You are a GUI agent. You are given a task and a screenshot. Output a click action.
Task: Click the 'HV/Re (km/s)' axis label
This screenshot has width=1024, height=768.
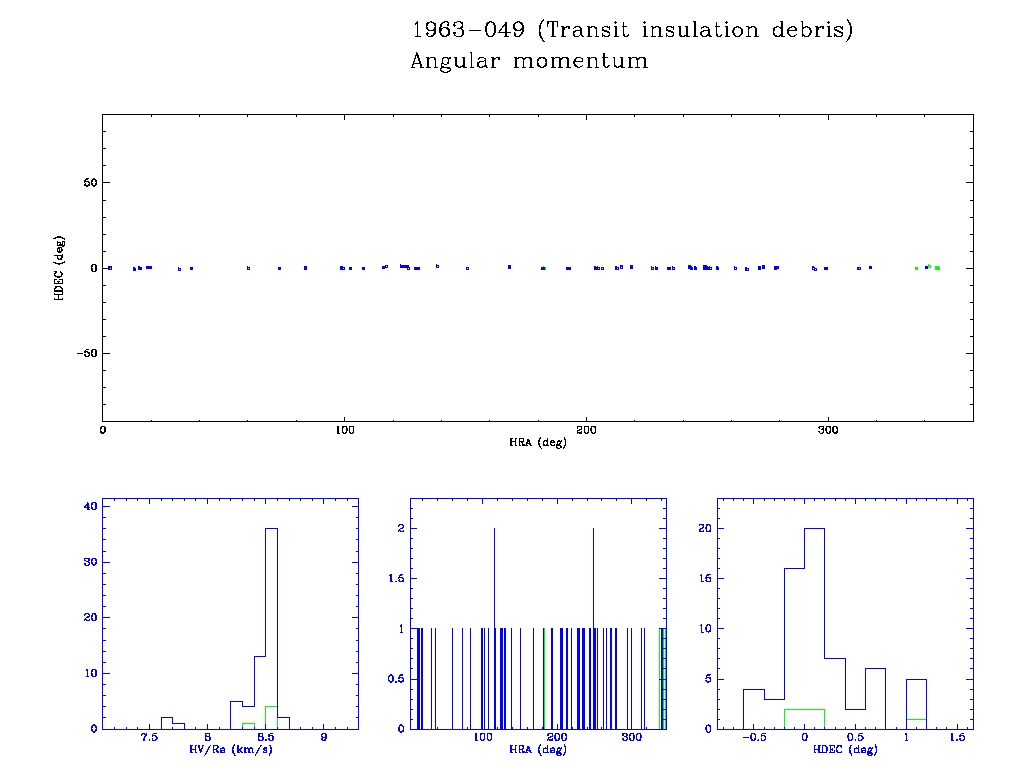pos(230,750)
